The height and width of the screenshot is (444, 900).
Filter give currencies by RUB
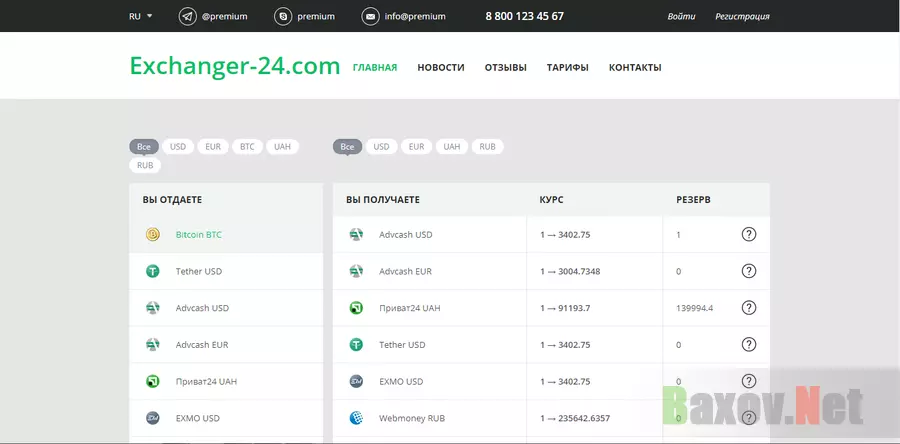[x=145, y=165]
